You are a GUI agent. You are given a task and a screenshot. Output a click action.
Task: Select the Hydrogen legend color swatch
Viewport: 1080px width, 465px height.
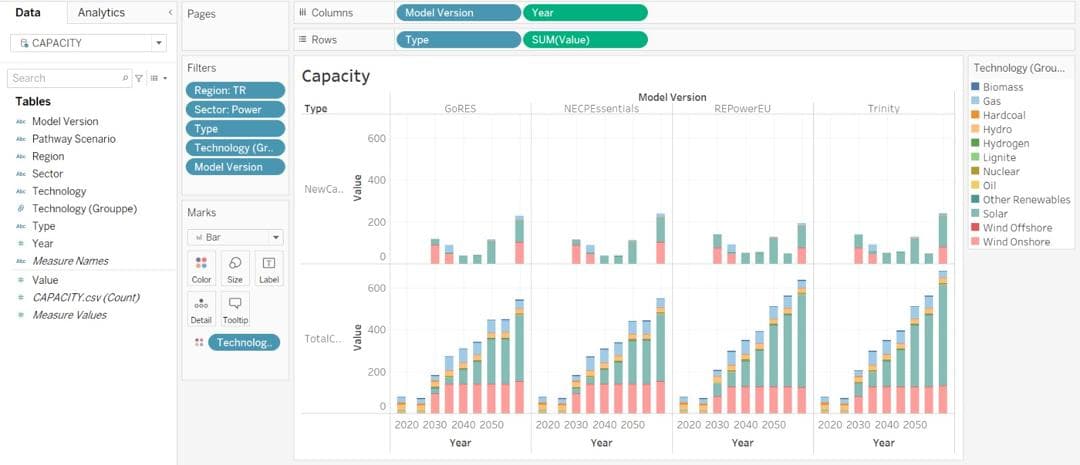(x=974, y=143)
